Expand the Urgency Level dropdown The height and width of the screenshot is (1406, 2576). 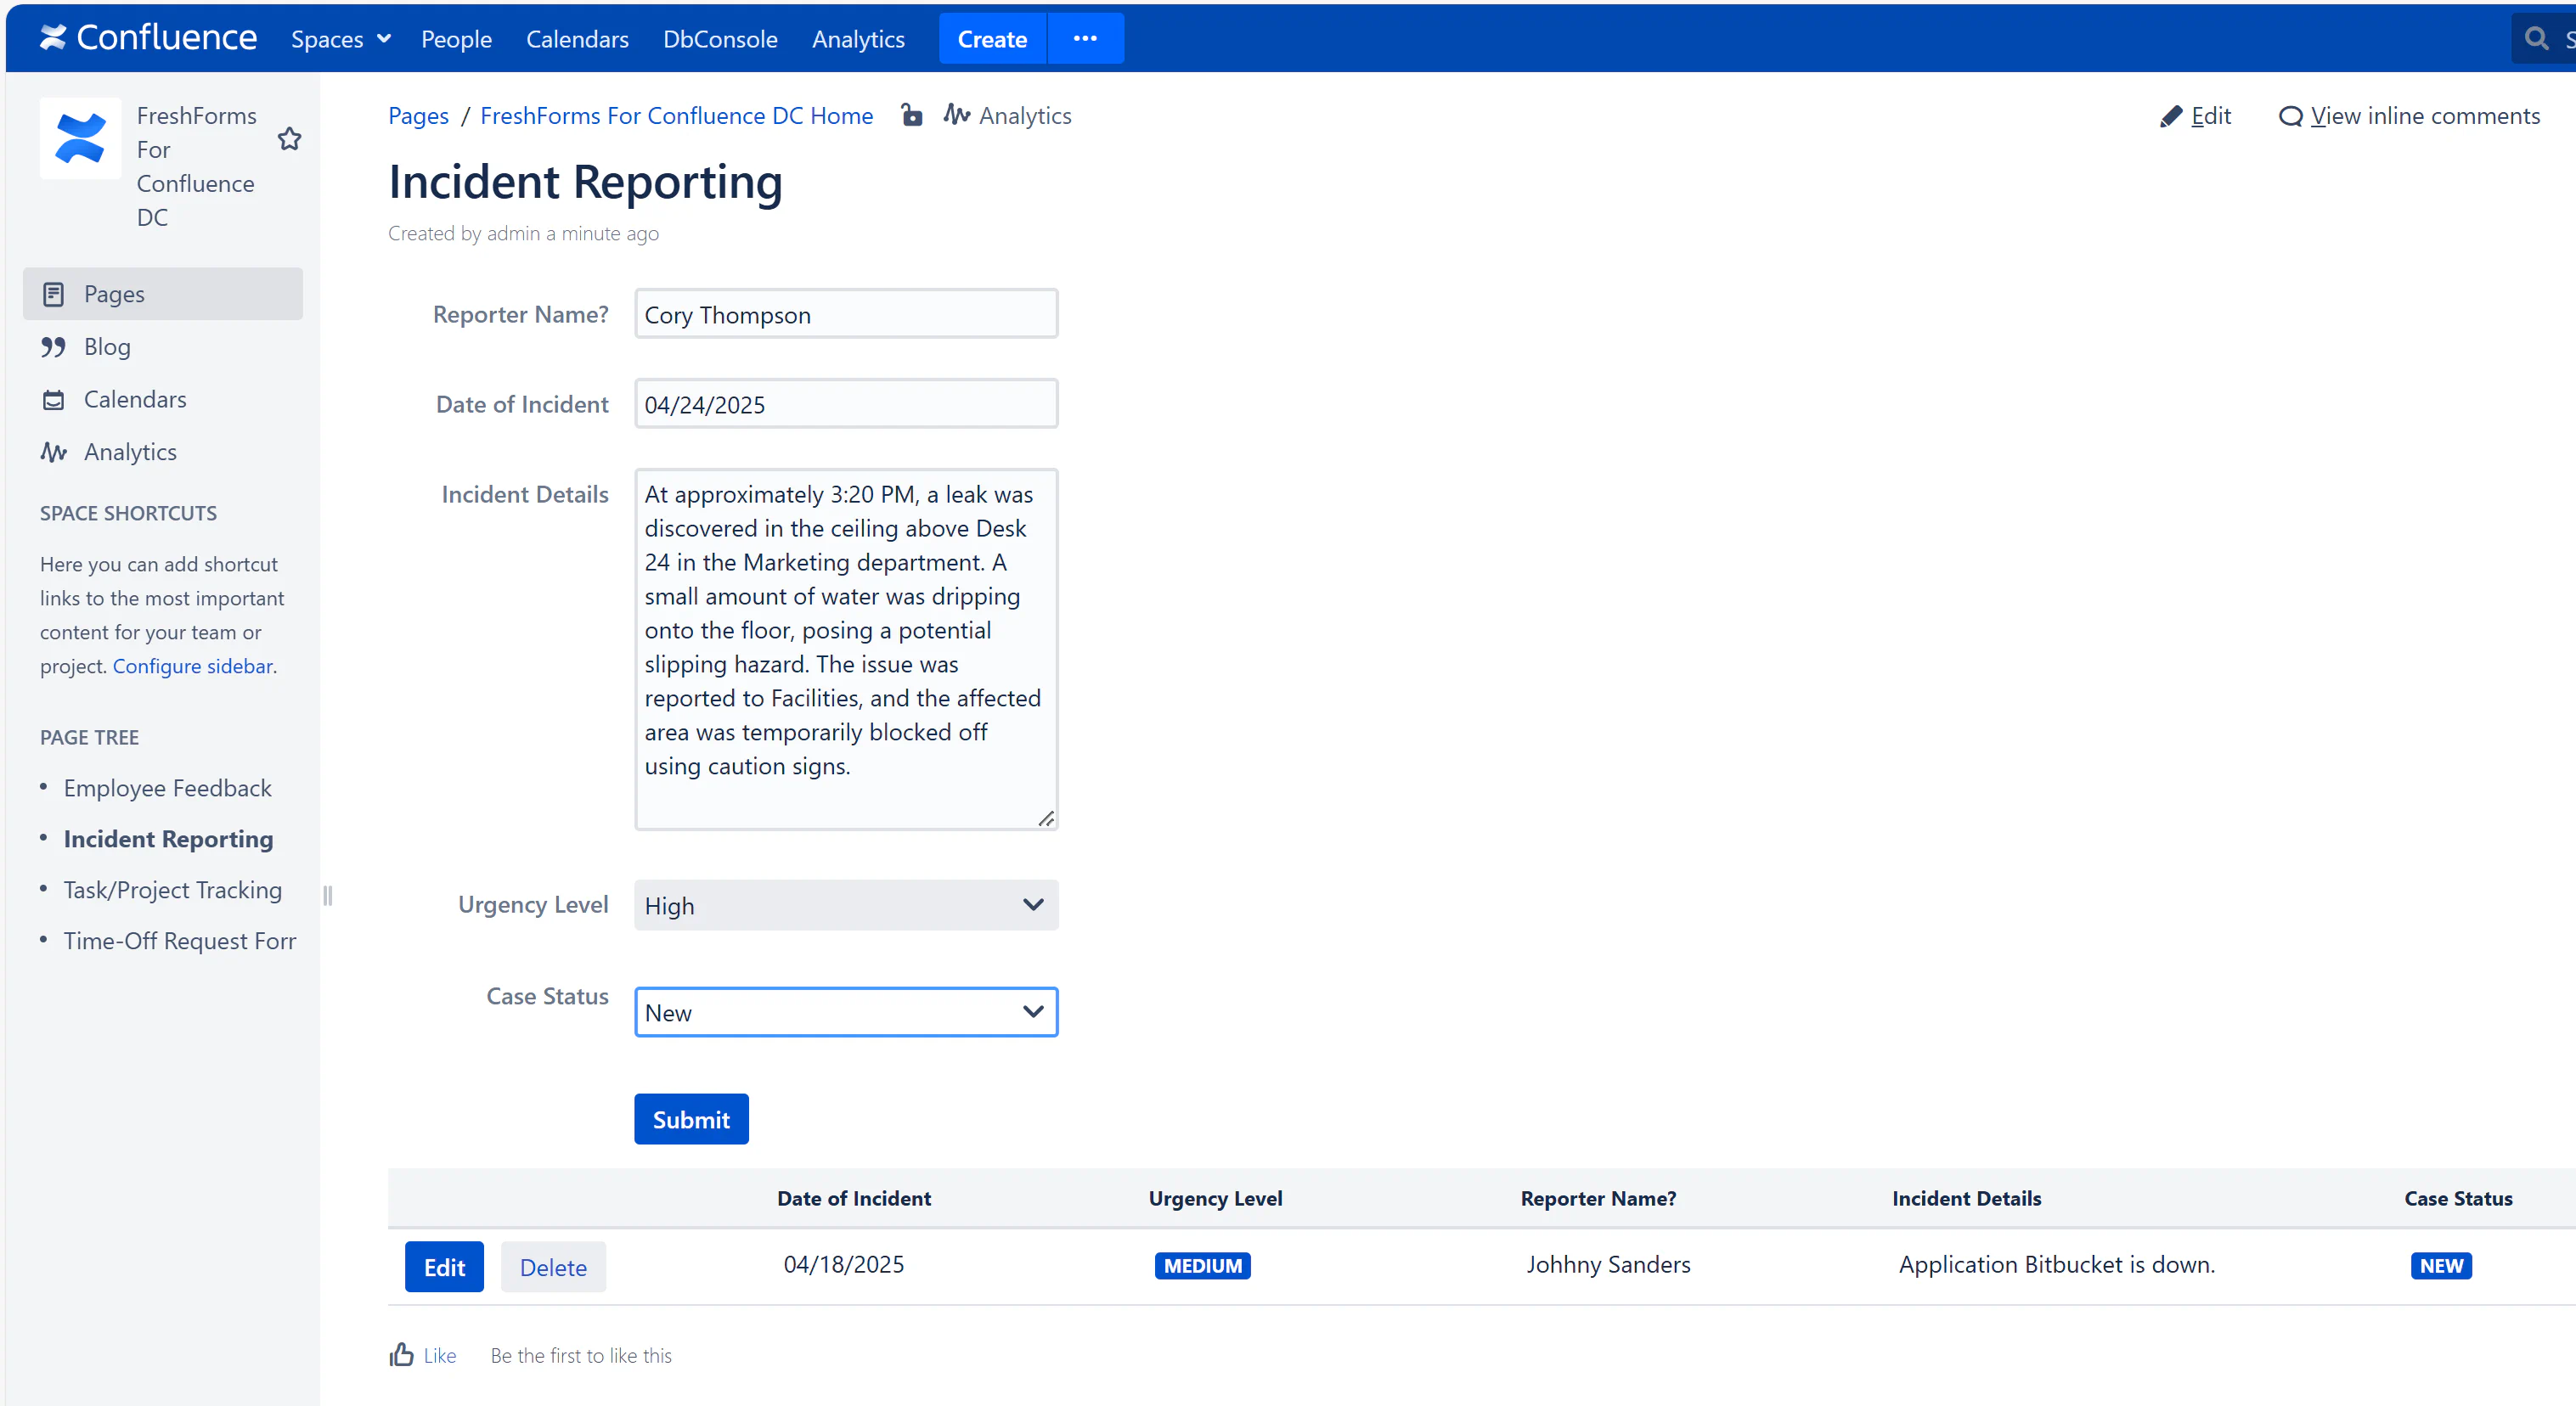pos(845,905)
